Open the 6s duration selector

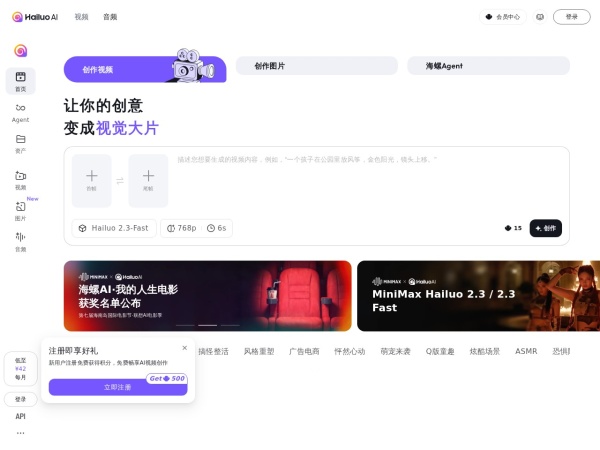(216, 228)
